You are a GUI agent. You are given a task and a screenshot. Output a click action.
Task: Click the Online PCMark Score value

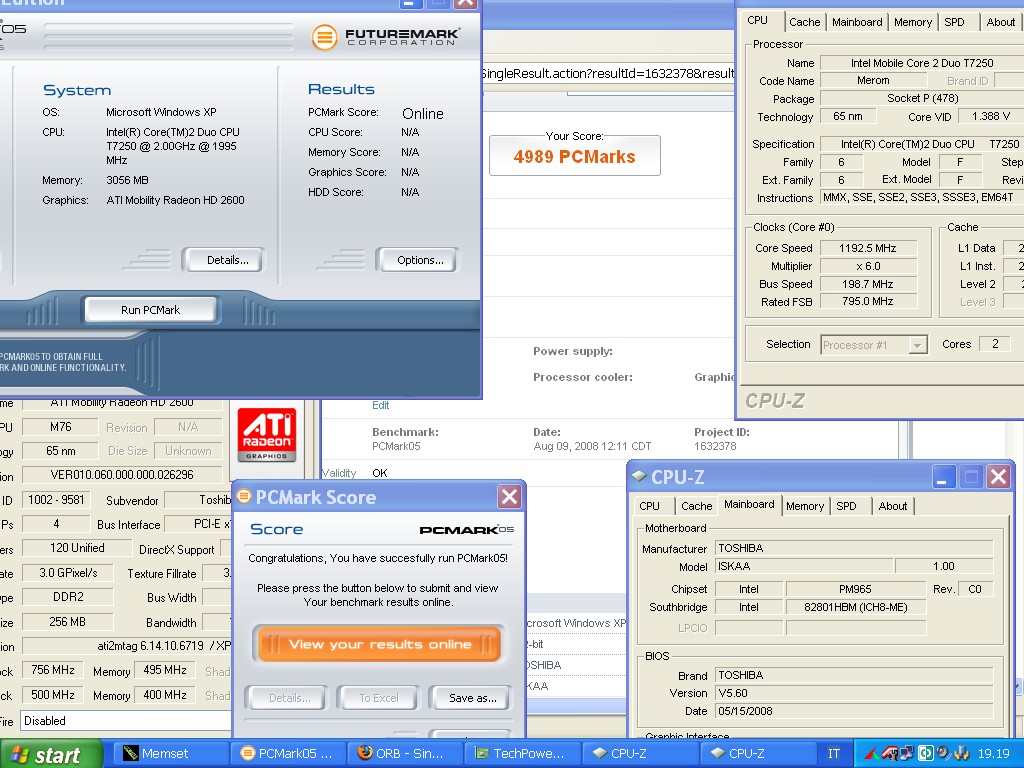pos(423,114)
